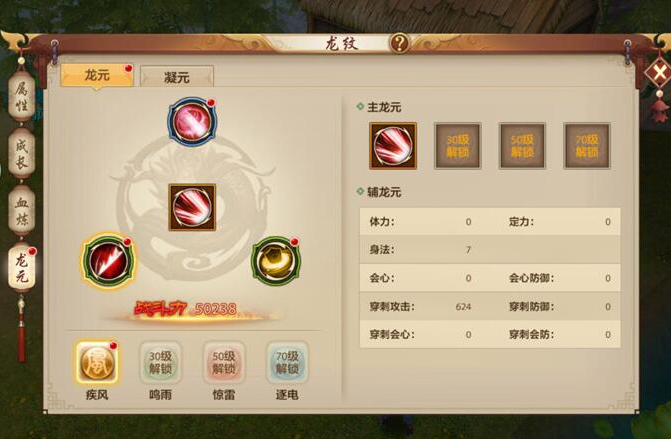Select the locked 惊雷 set button
671x439 pixels.
tap(224, 363)
